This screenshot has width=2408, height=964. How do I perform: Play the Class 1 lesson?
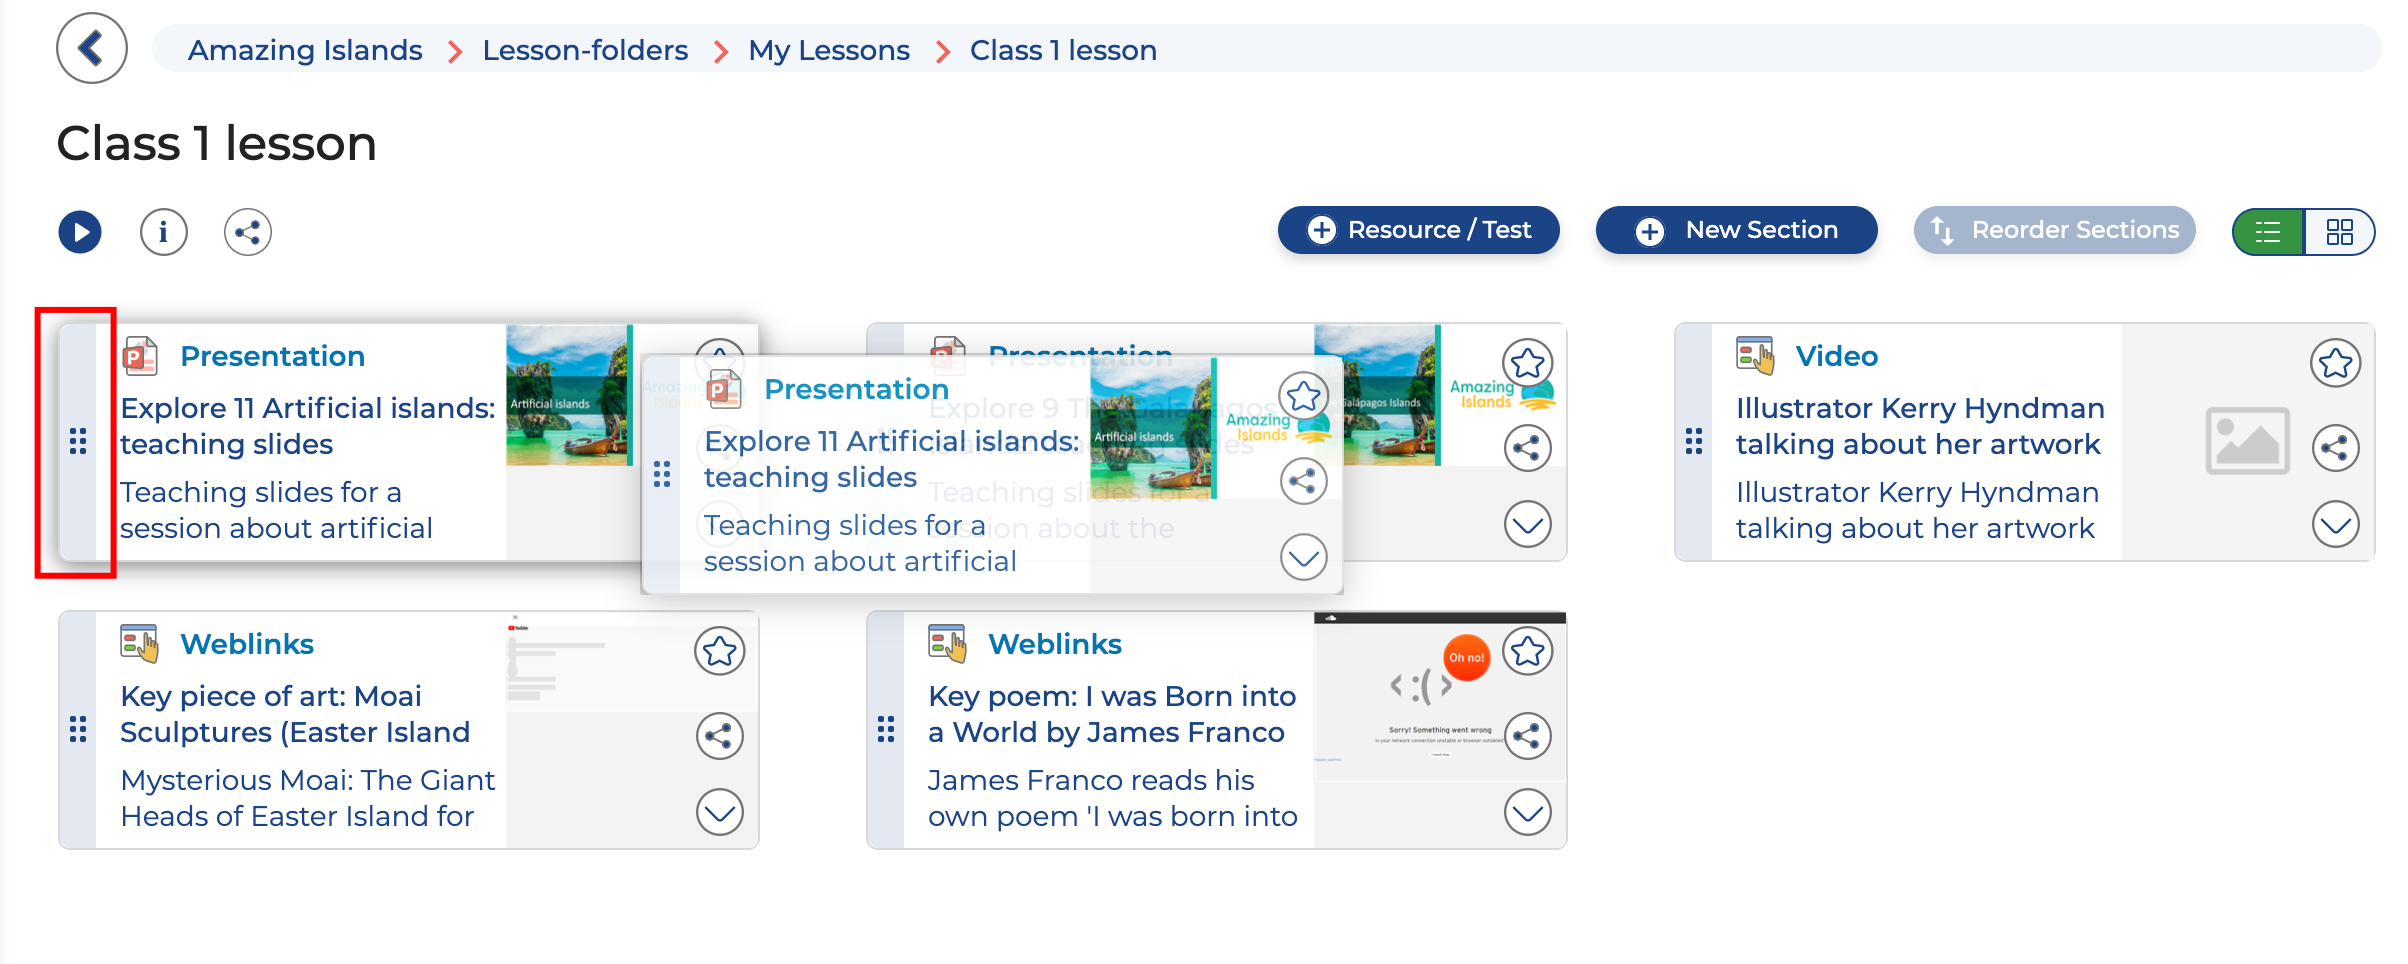80,232
